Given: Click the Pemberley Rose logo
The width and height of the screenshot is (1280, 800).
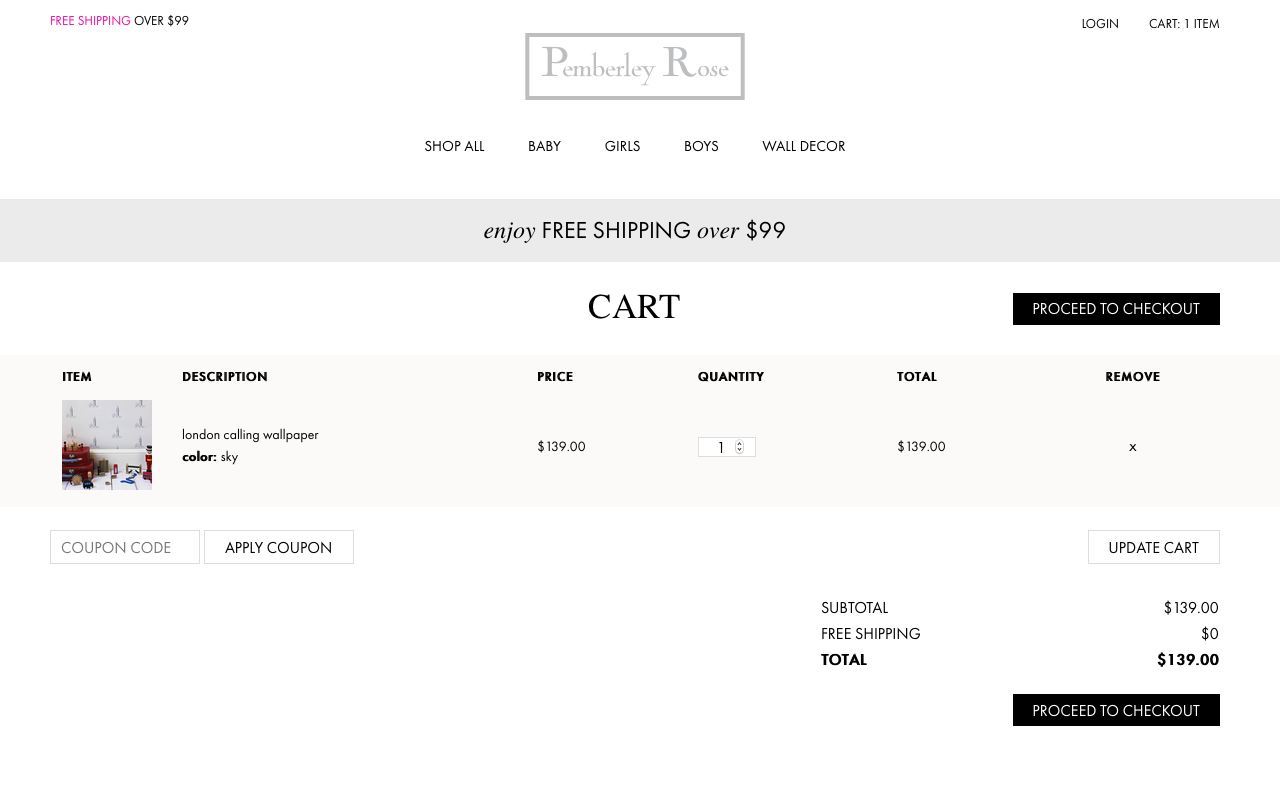Looking at the screenshot, I should coord(634,66).
